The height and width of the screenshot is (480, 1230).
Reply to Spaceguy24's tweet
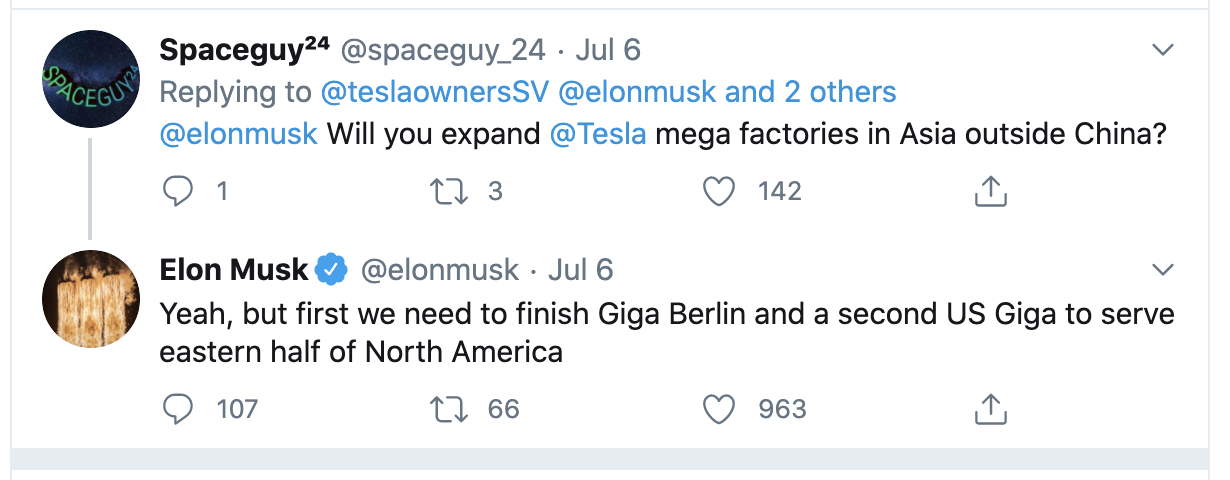coord(177,191)
